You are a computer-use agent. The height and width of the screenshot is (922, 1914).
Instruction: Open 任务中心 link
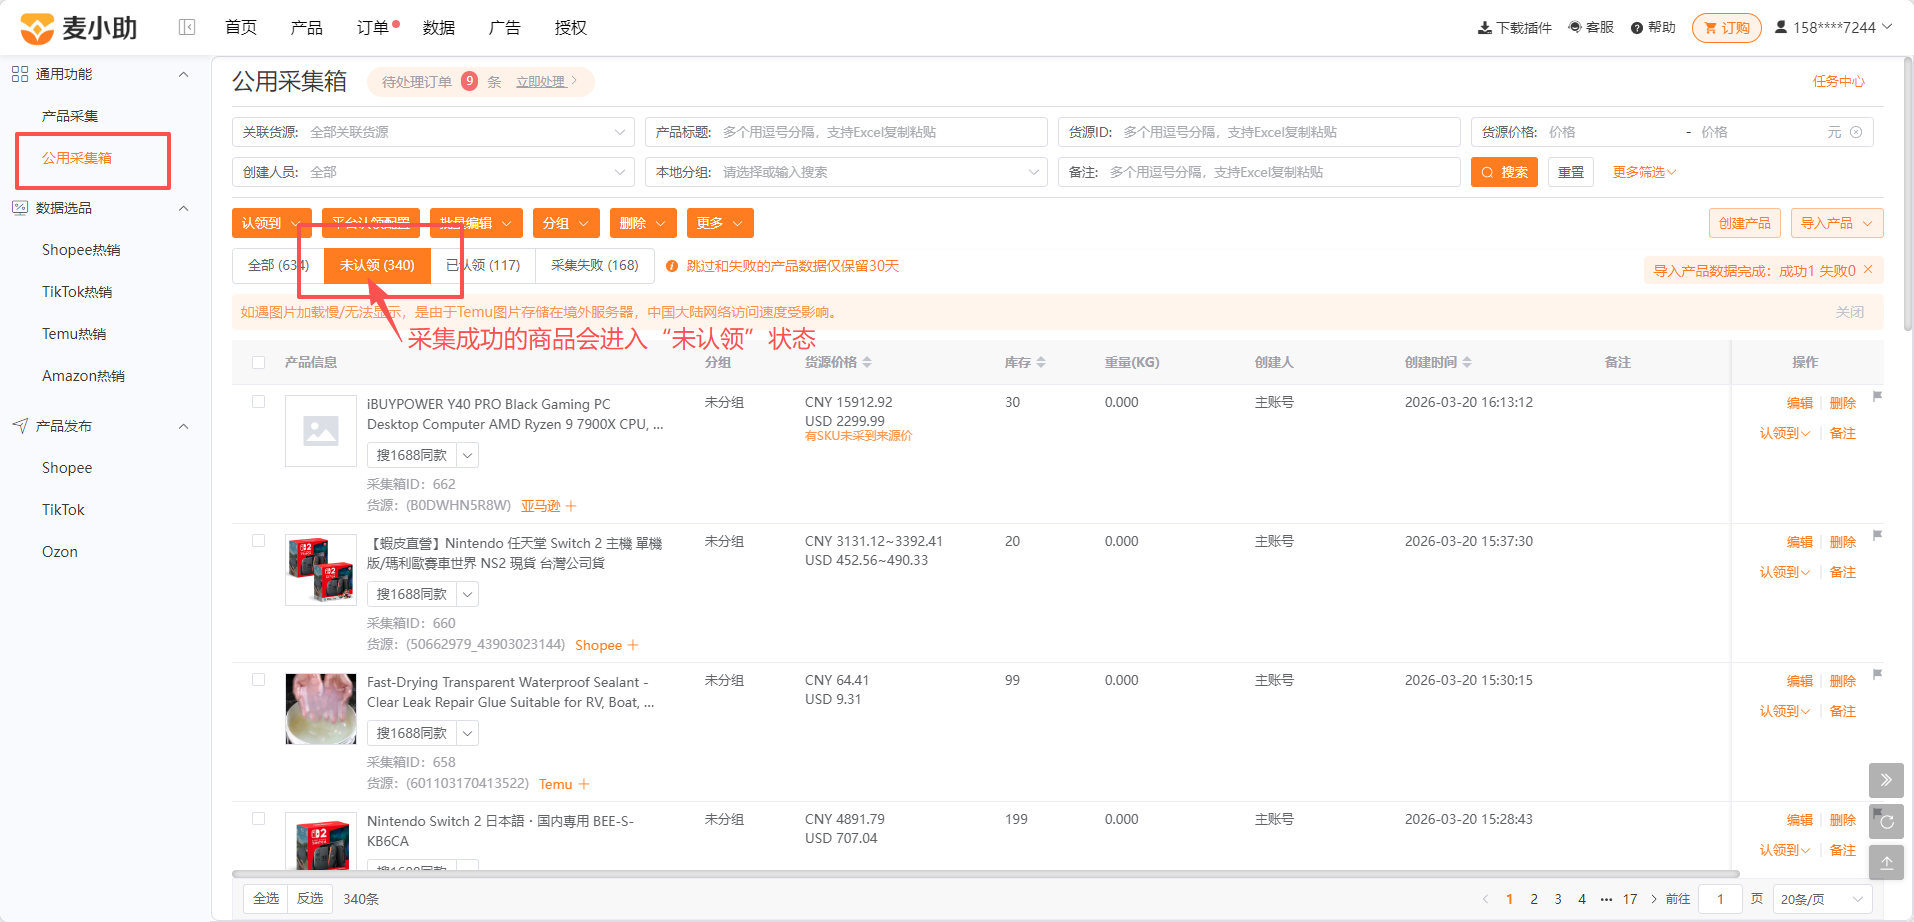pos(1839,81)
